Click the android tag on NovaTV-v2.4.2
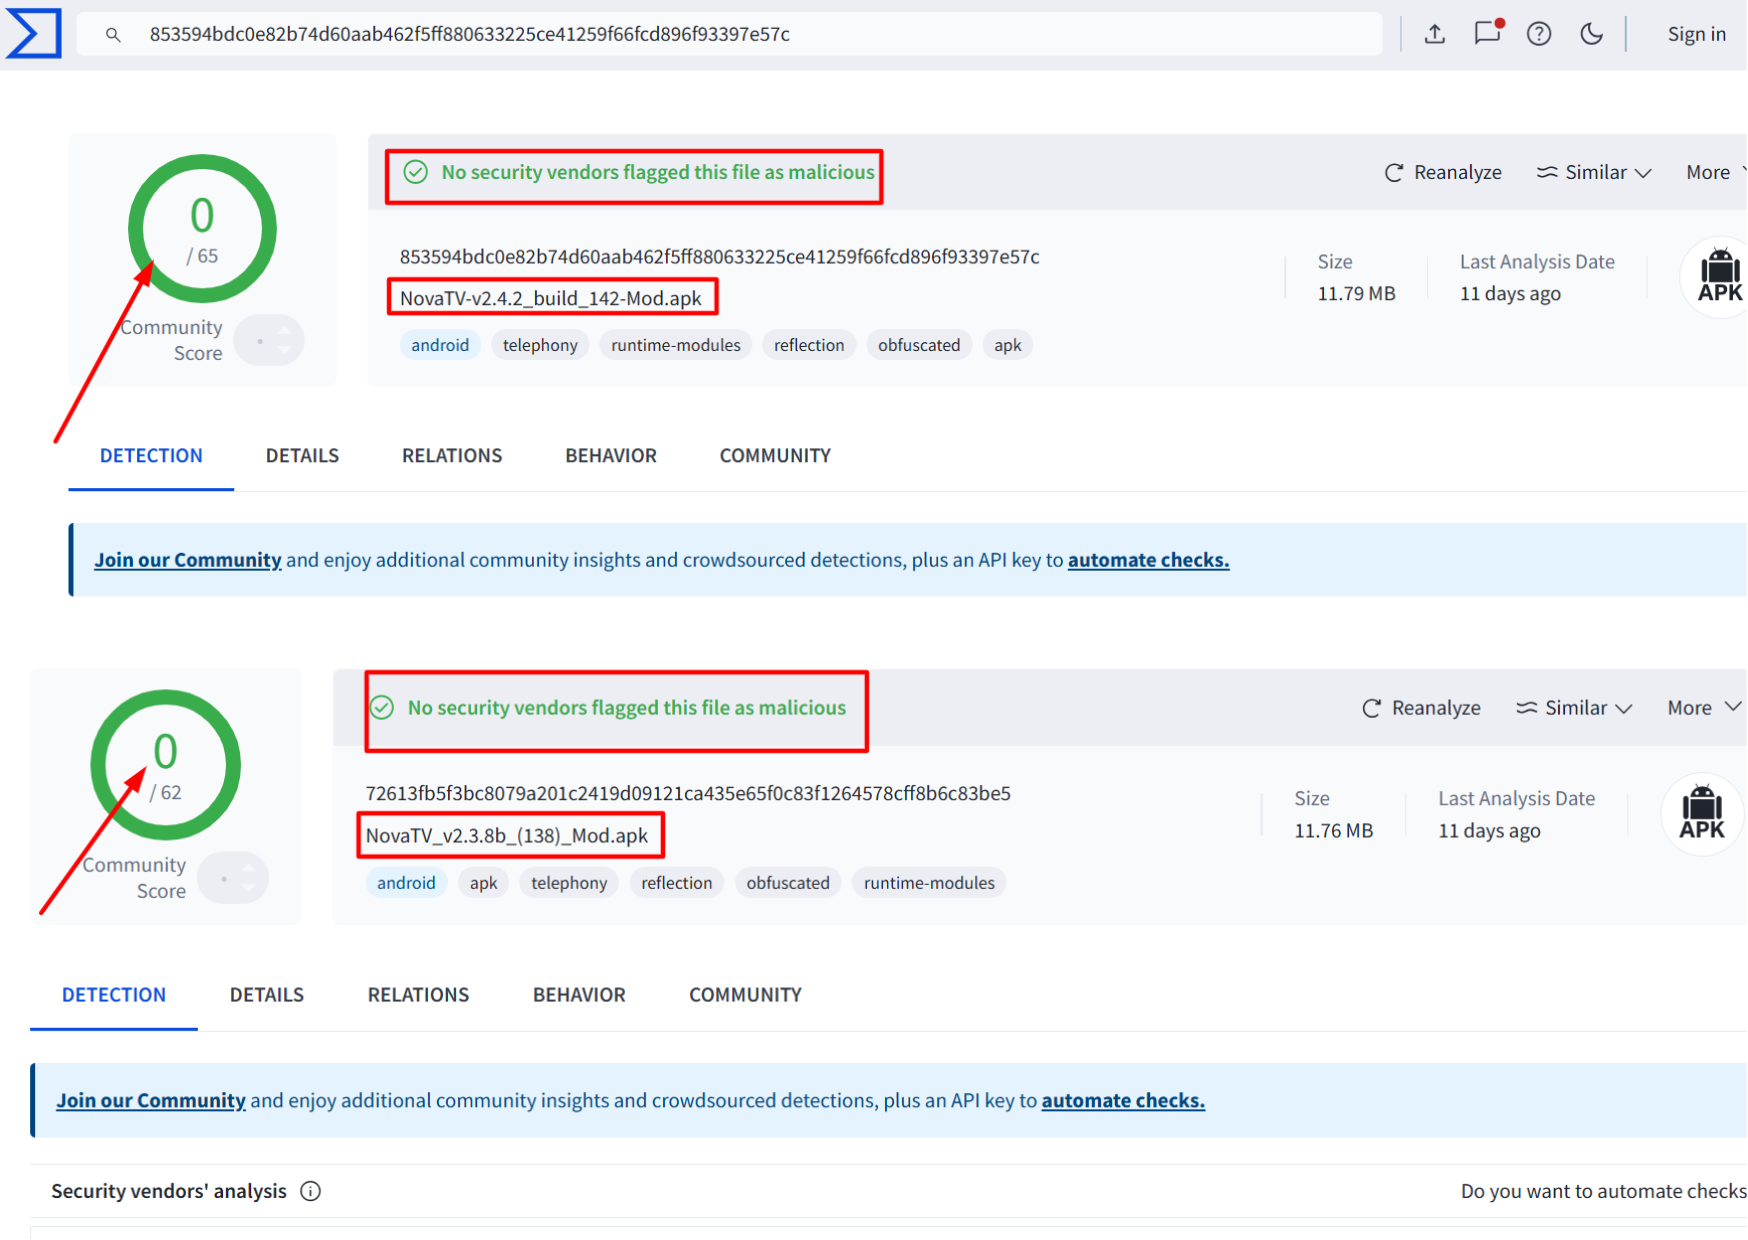Viewport: 1748px width, 1240px height. tap(440, 345)
